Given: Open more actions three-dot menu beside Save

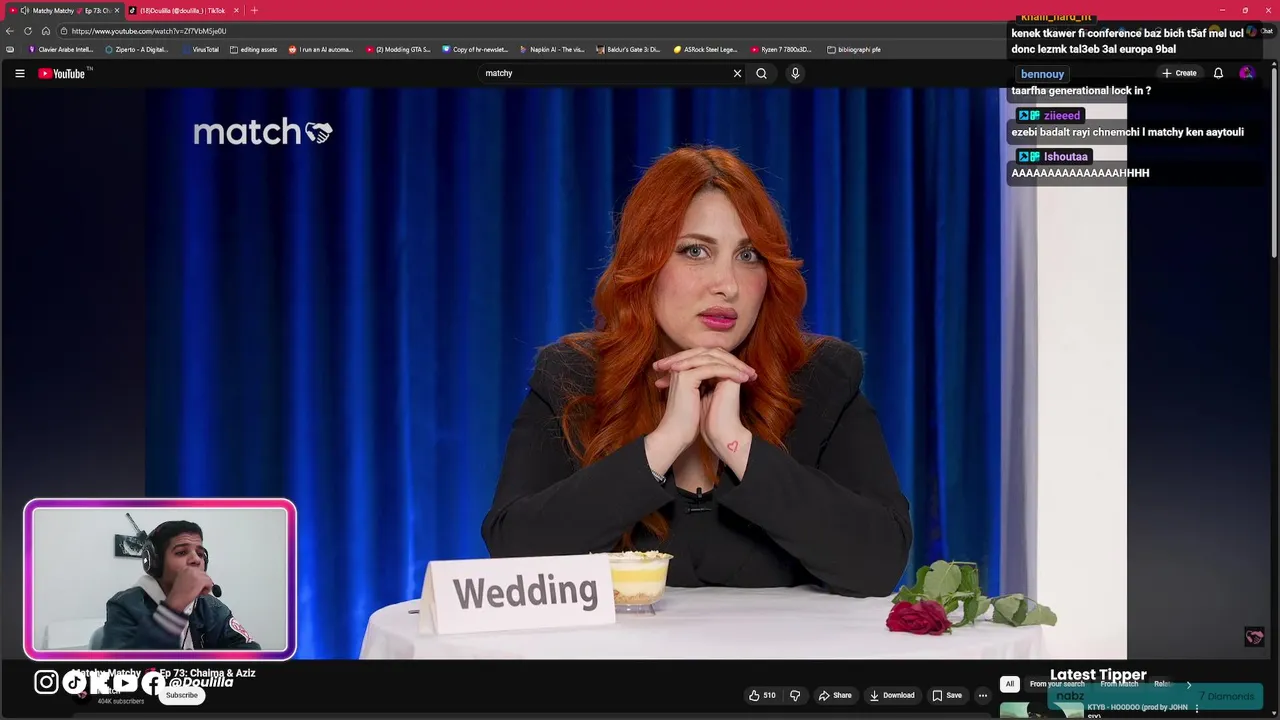Looking at the screenshot, I should 983,695.
